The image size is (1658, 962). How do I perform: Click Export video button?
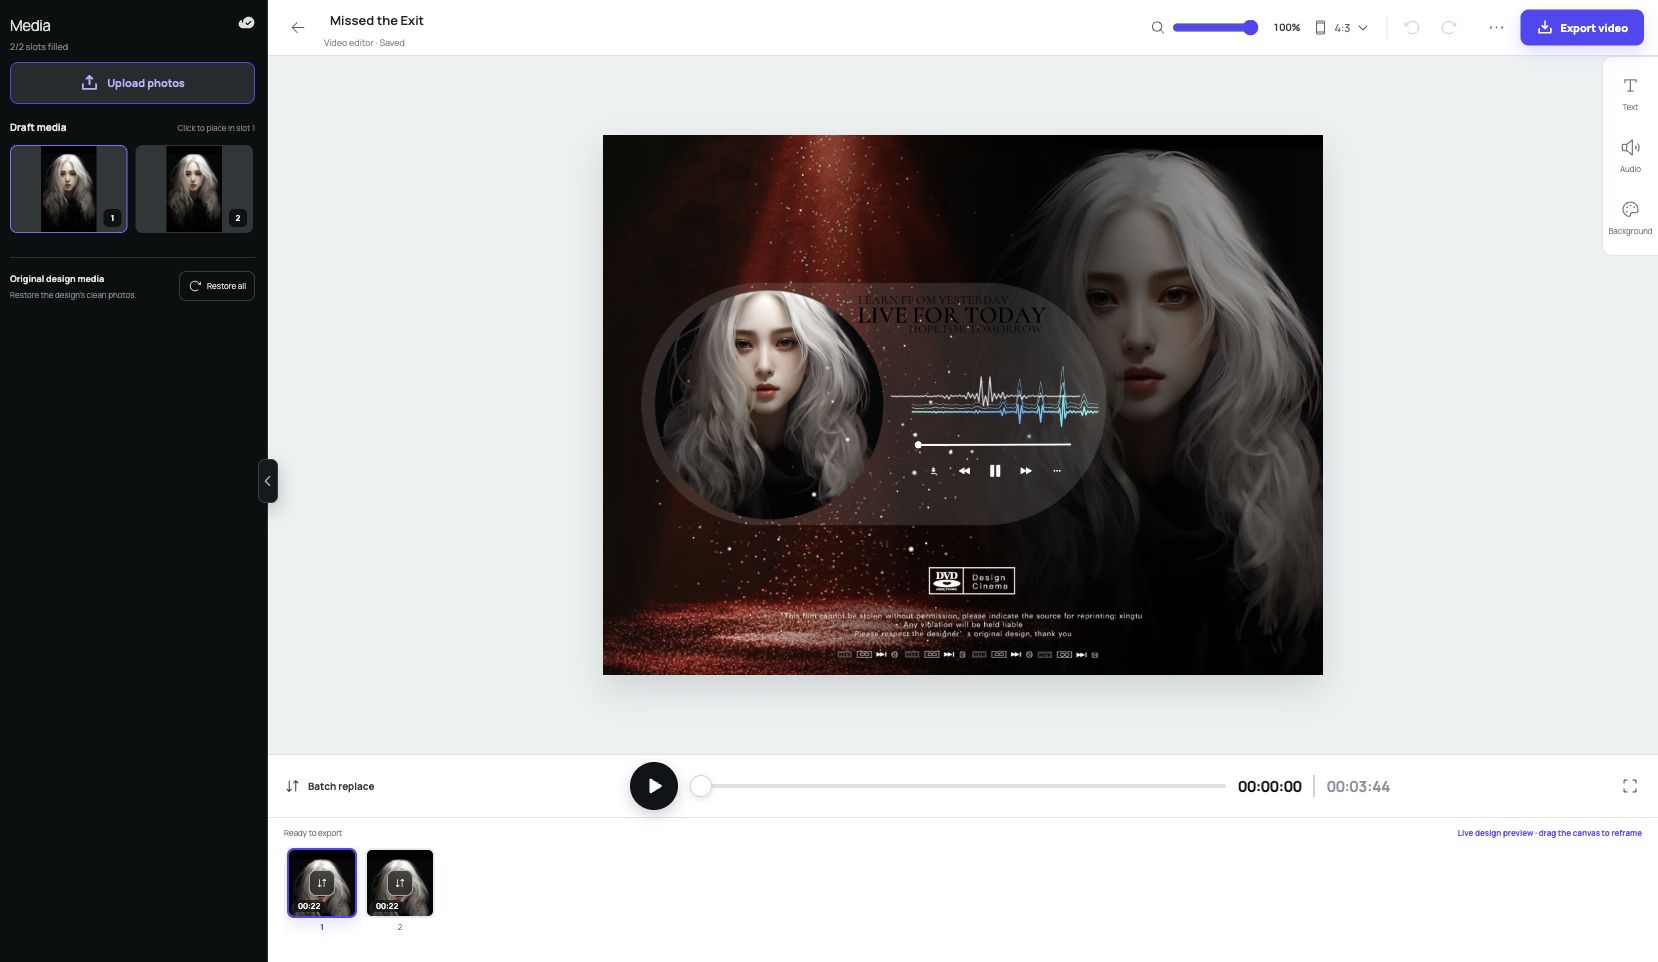tap(1582, 28)
